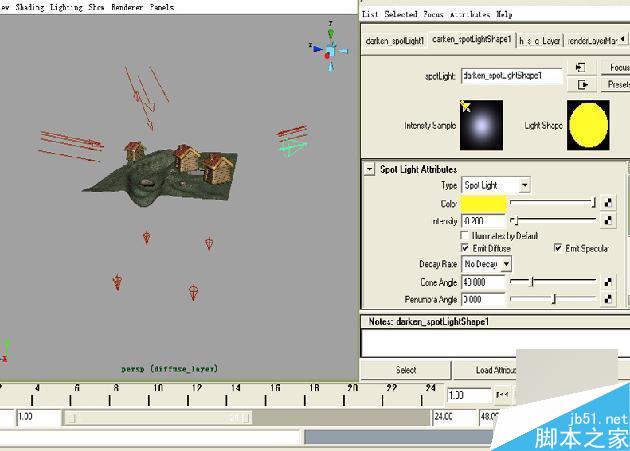Open Attributes menu in Attribute Editor
This screenshot has height=451, width=630.
(470, 14)
